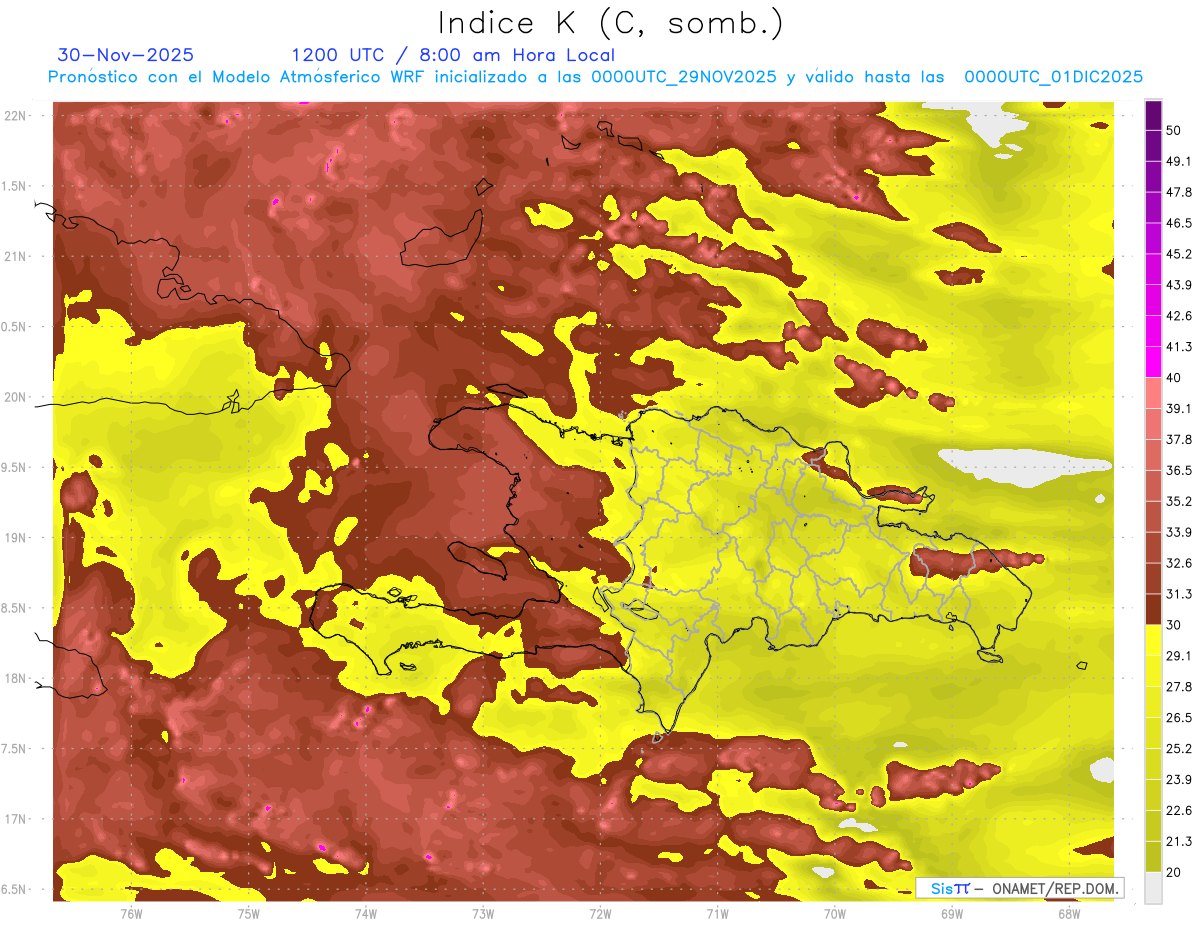Click the '69W' longitude label
1200x927 pixels.
pyautogui.click(x=952, y=914)
